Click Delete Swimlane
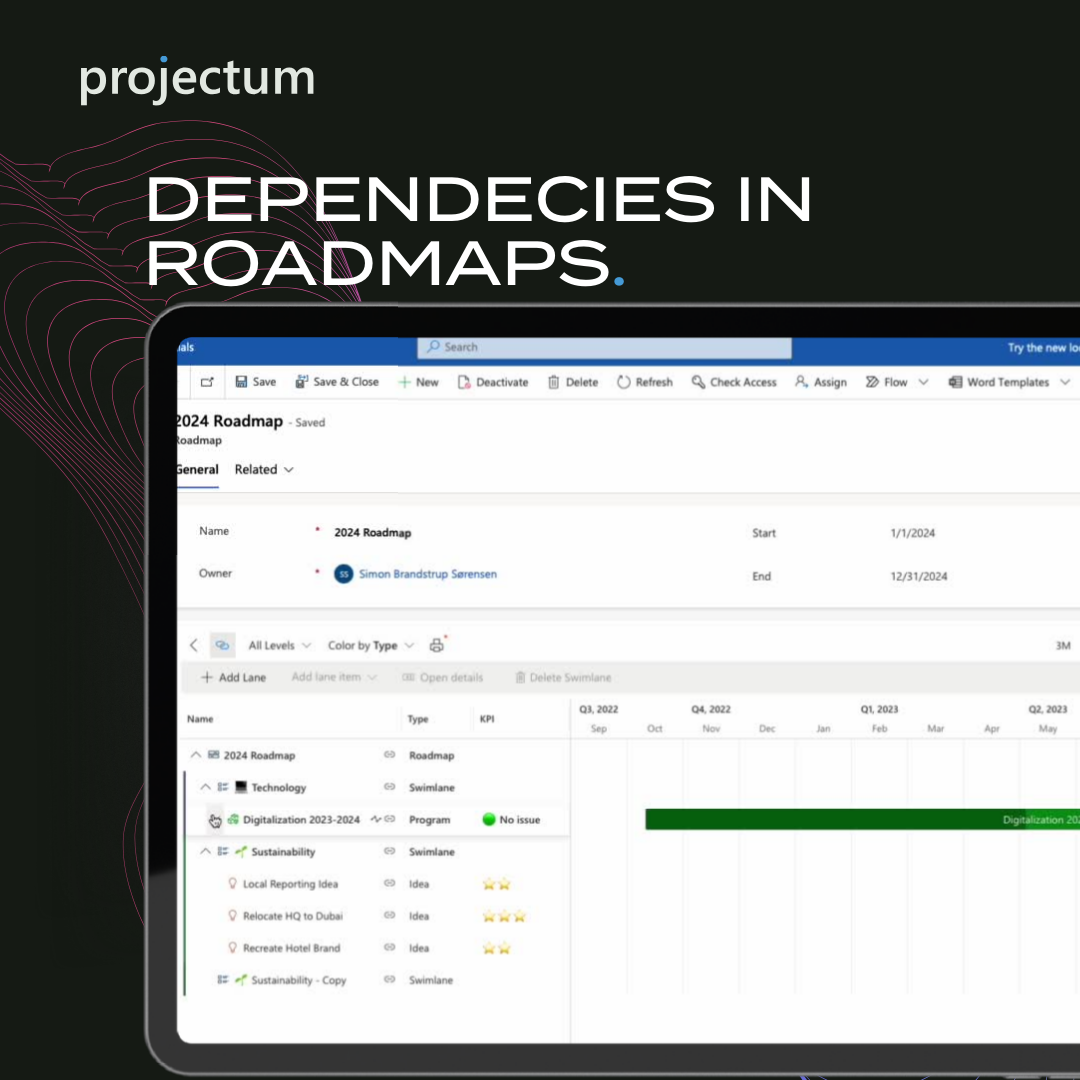This screenshot has height=1080, width=1080. pos(563,677)
